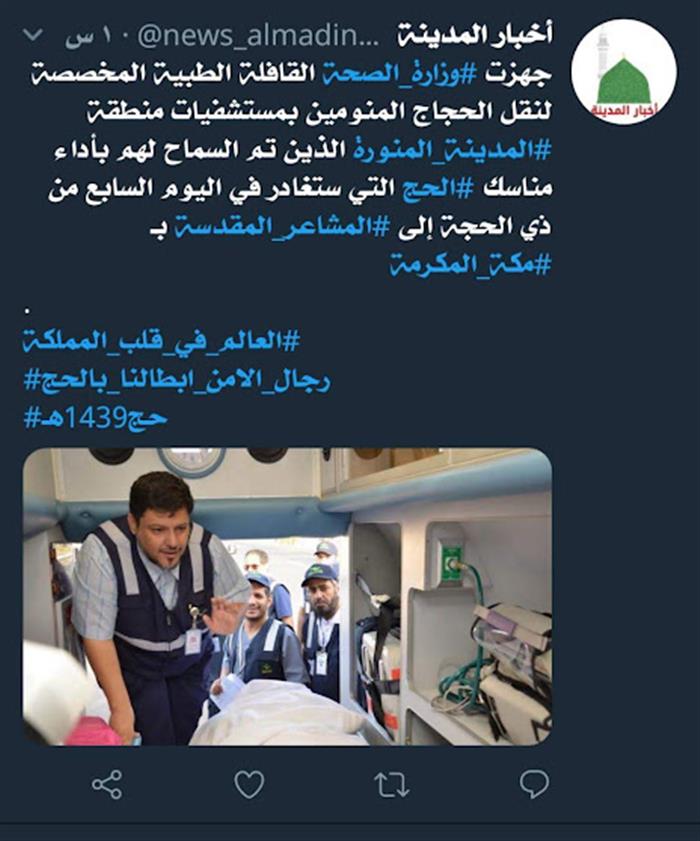The image size is (700, 841).
Task: Click the @news_almadin... handle
Action: 257,36
